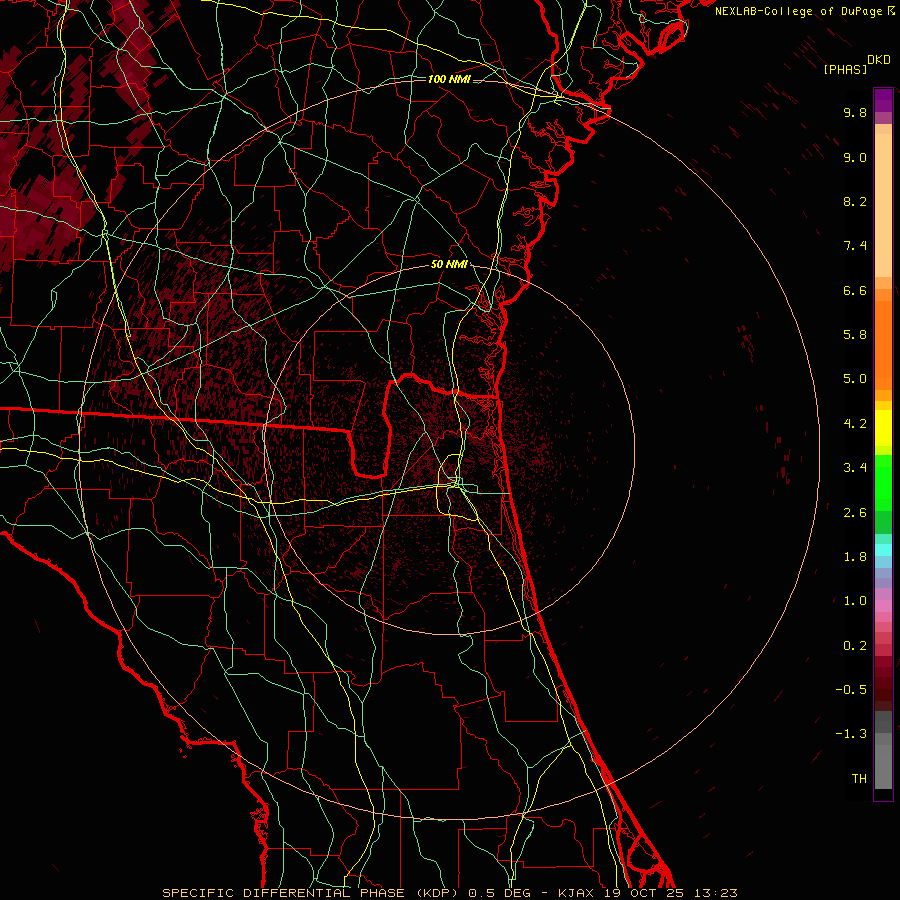Select the yellow swatch beside 4.2

click(883, 425)
